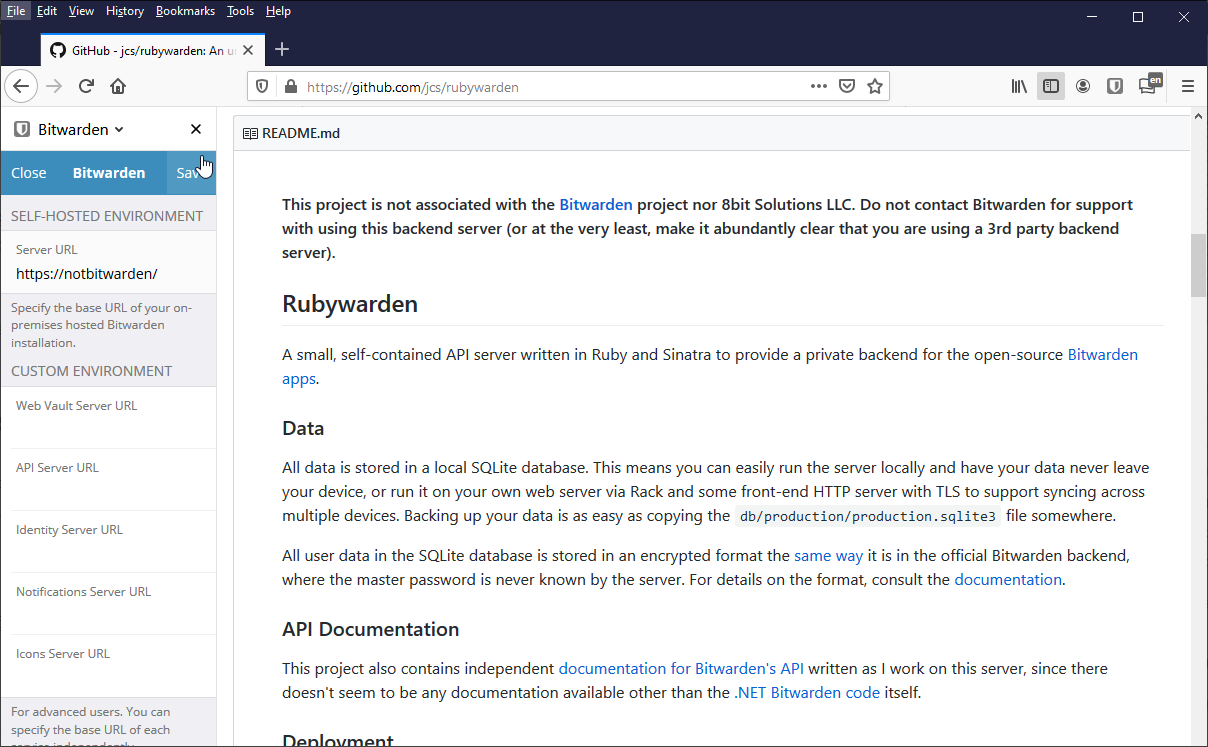Viewport: 1208px width, 747px height.
Task: Open the Bitwarden link in disclaimer
Action: click(596, 204)
